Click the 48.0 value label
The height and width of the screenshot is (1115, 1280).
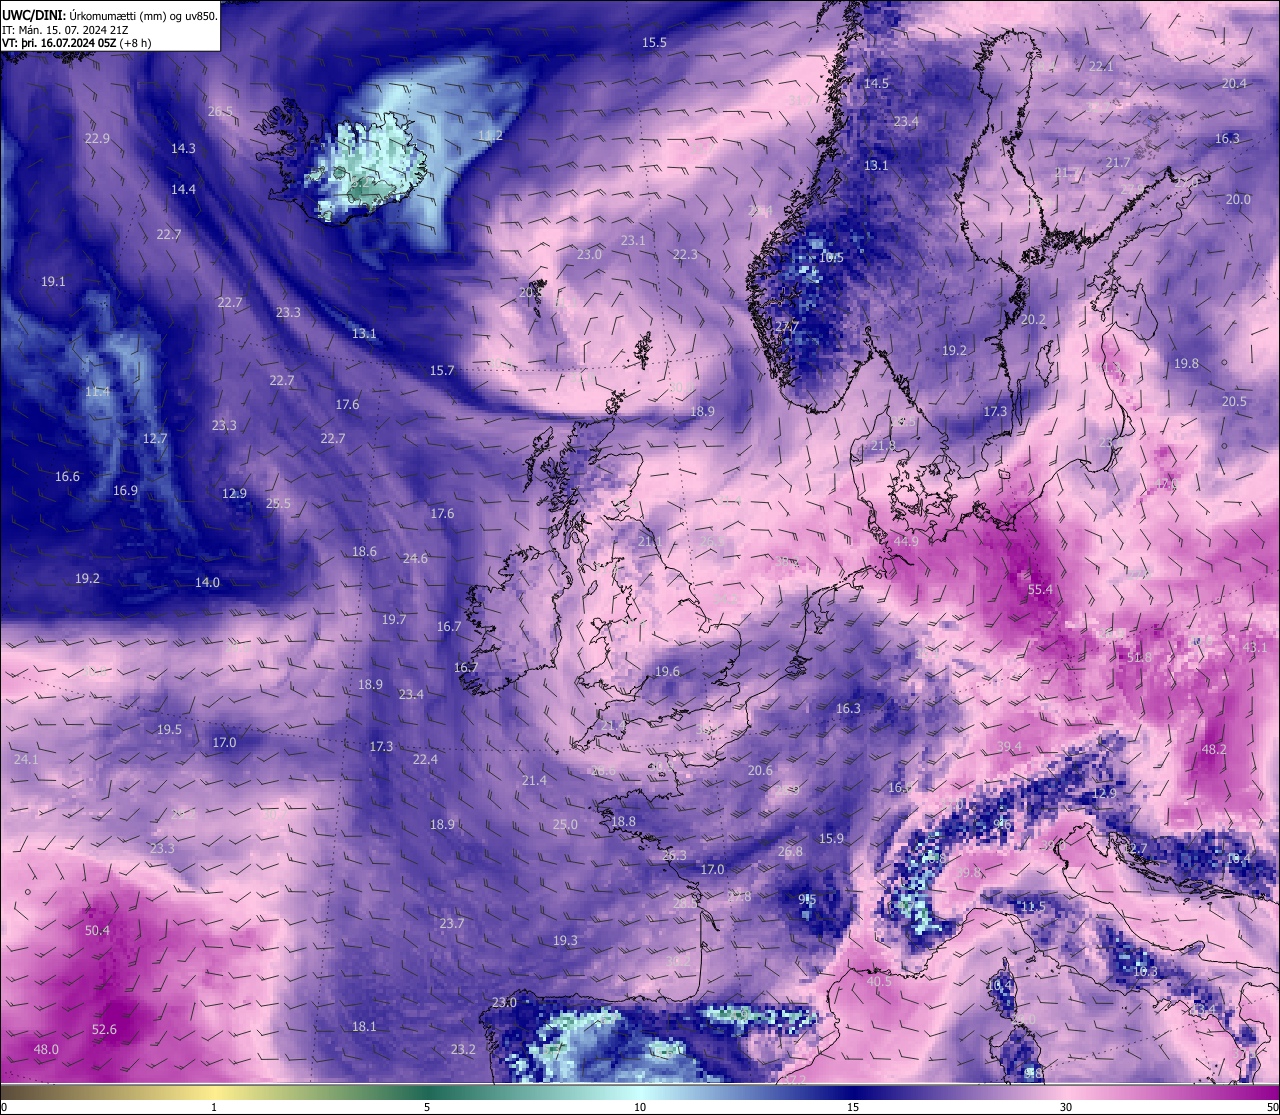[46, 1049]
